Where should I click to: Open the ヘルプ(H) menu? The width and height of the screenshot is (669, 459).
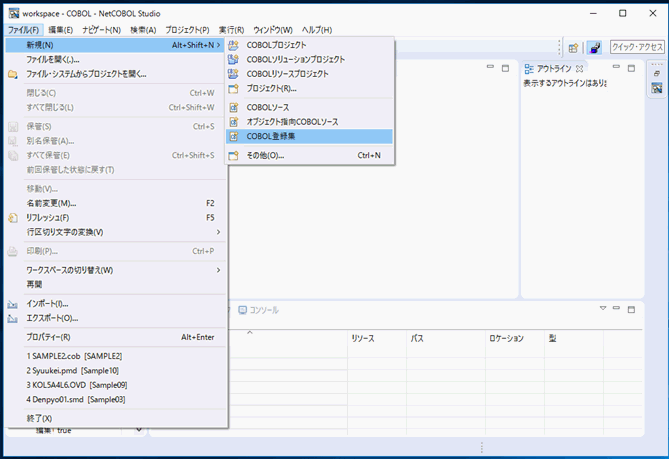pos(317,30)
